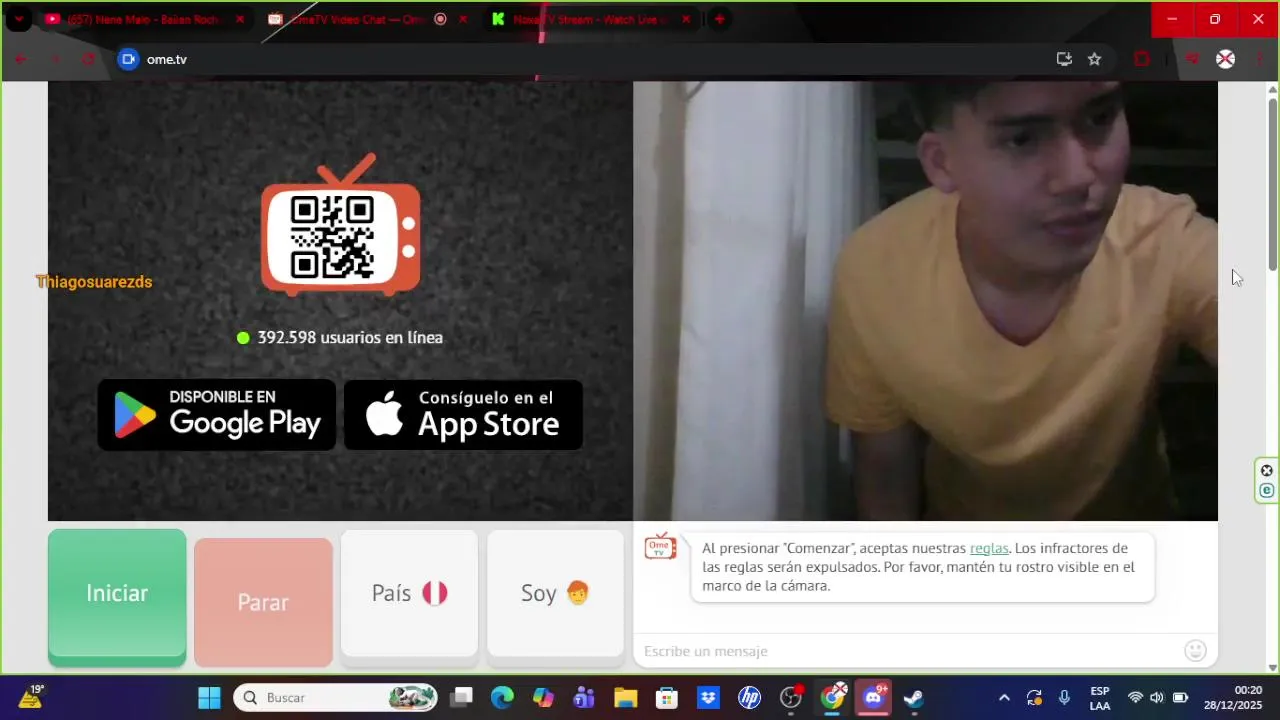The width and height of the screenshot is (1280, 720).
Task: Bookmark this page with the star
Action: (1094, 59)
